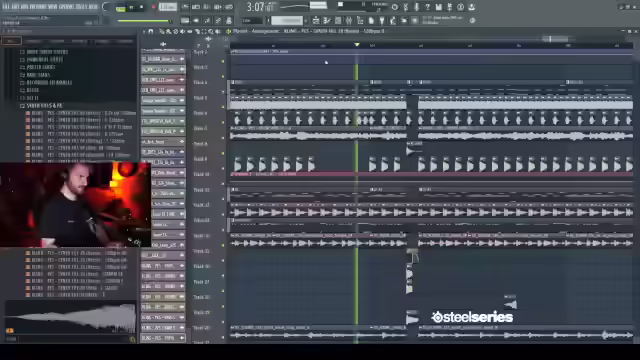Select the Delete tool in the playlist

[176, 31]
